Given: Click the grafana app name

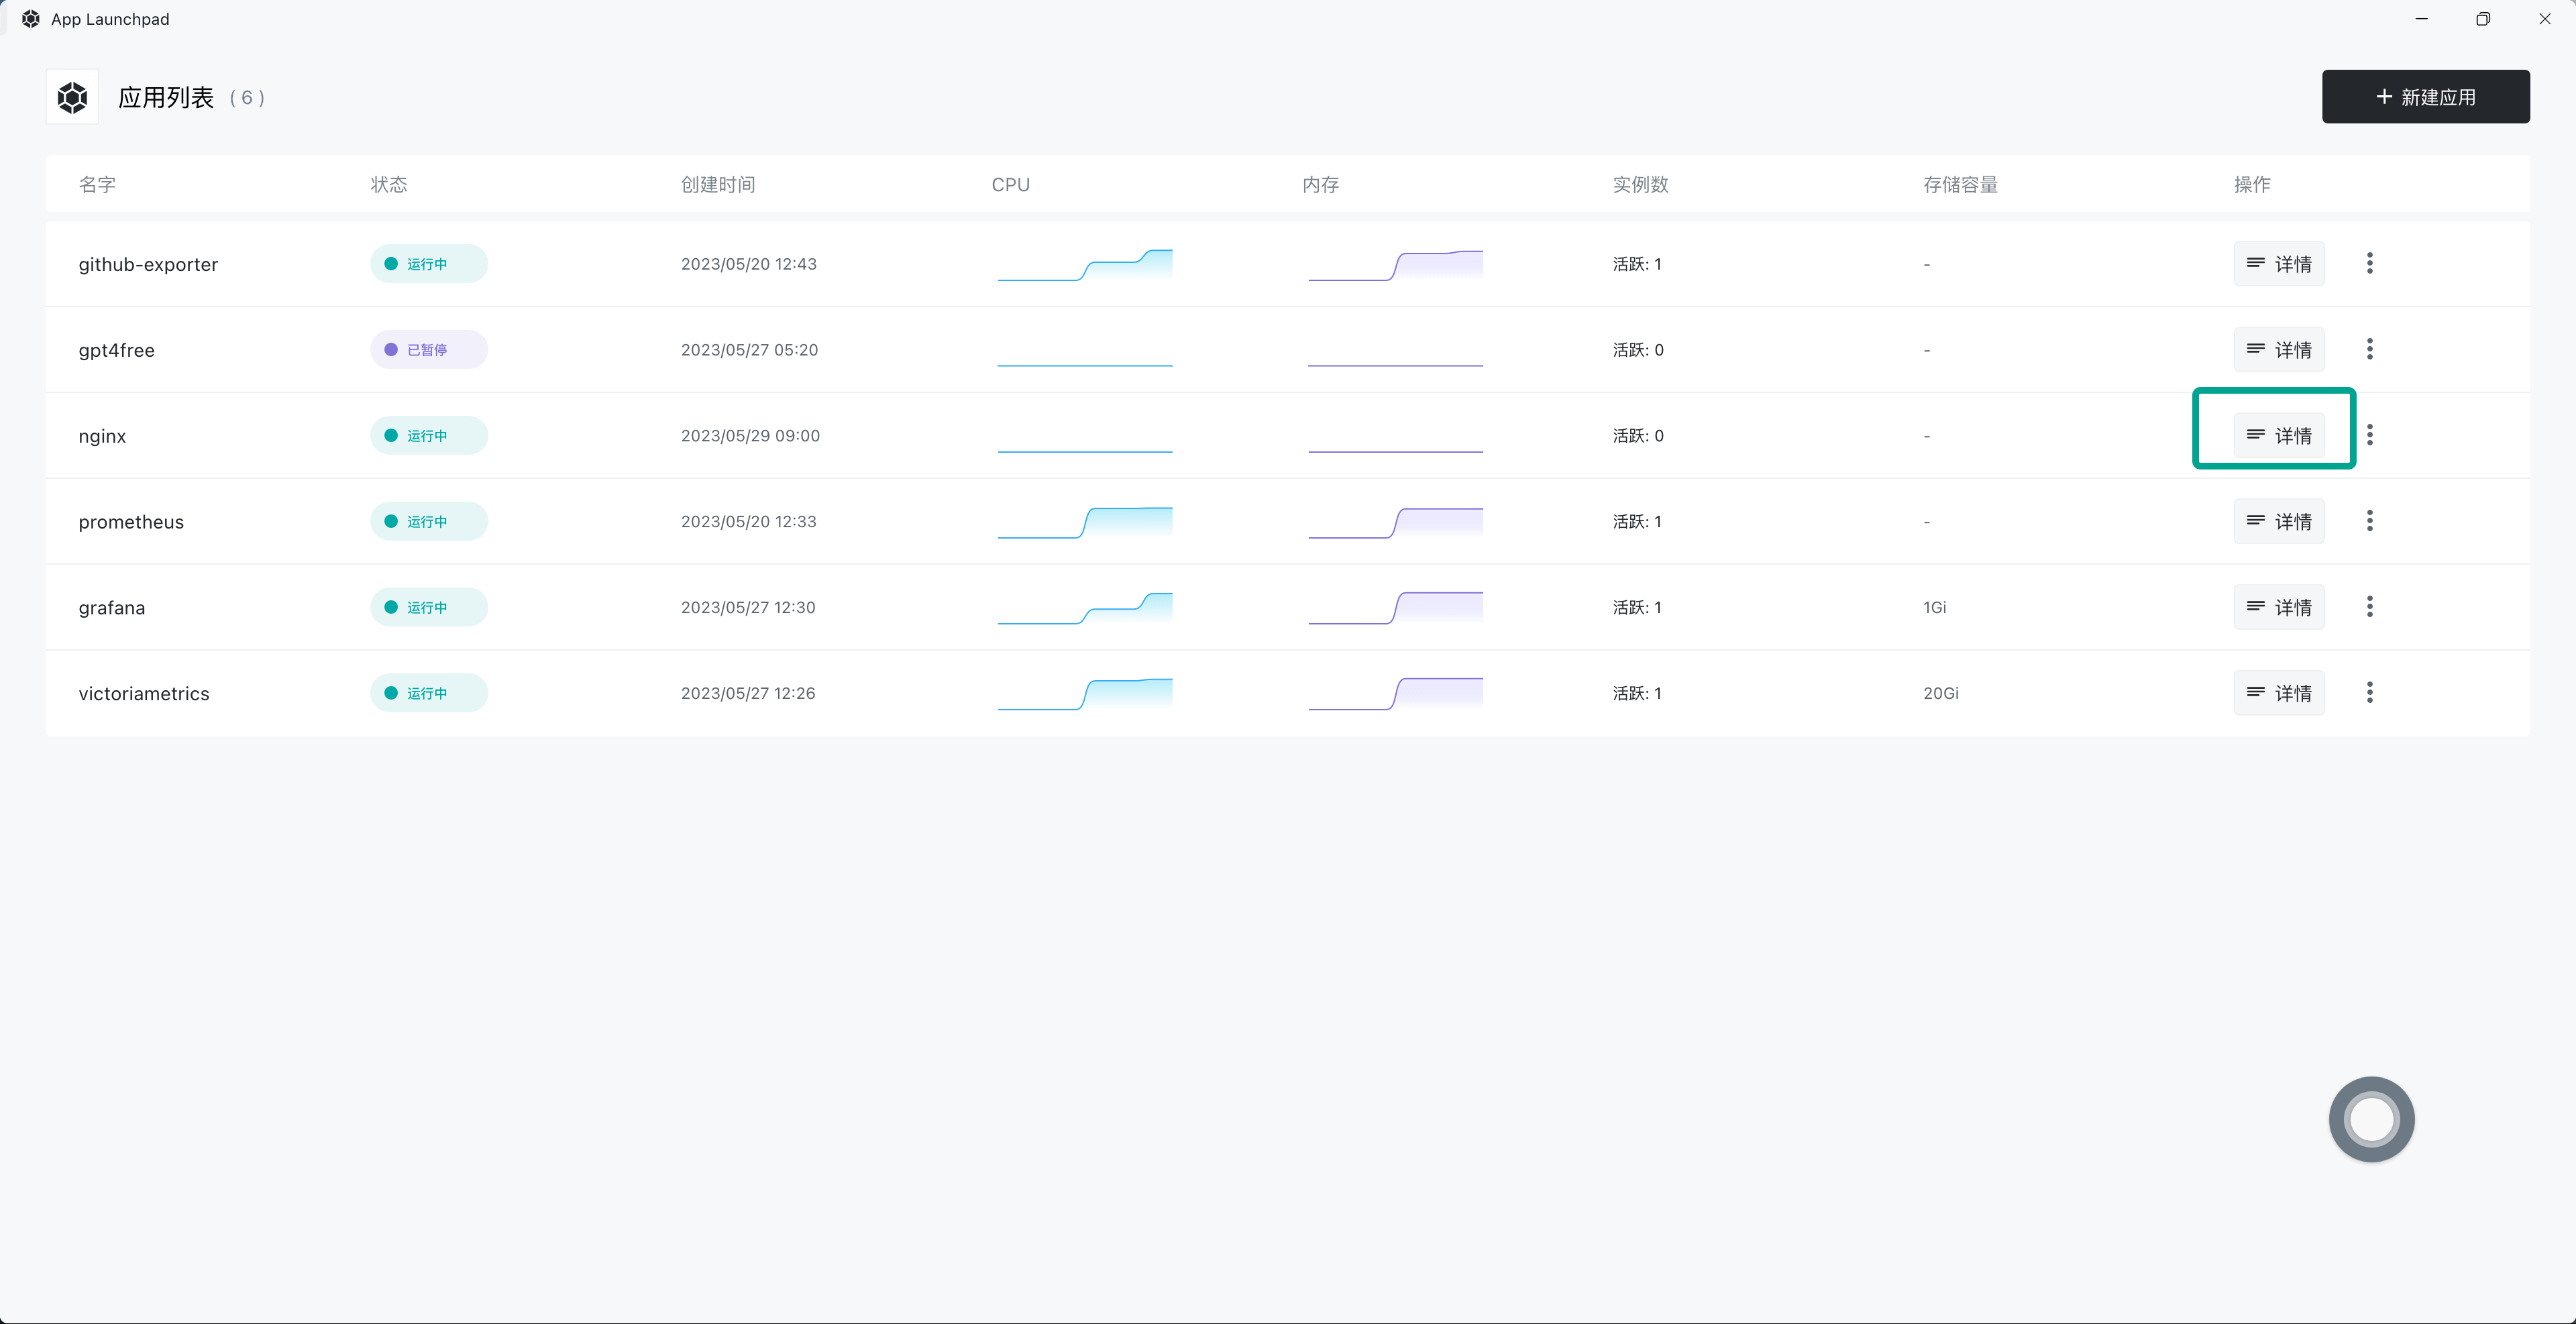Looking at the screenshot, I should point(112,608).
